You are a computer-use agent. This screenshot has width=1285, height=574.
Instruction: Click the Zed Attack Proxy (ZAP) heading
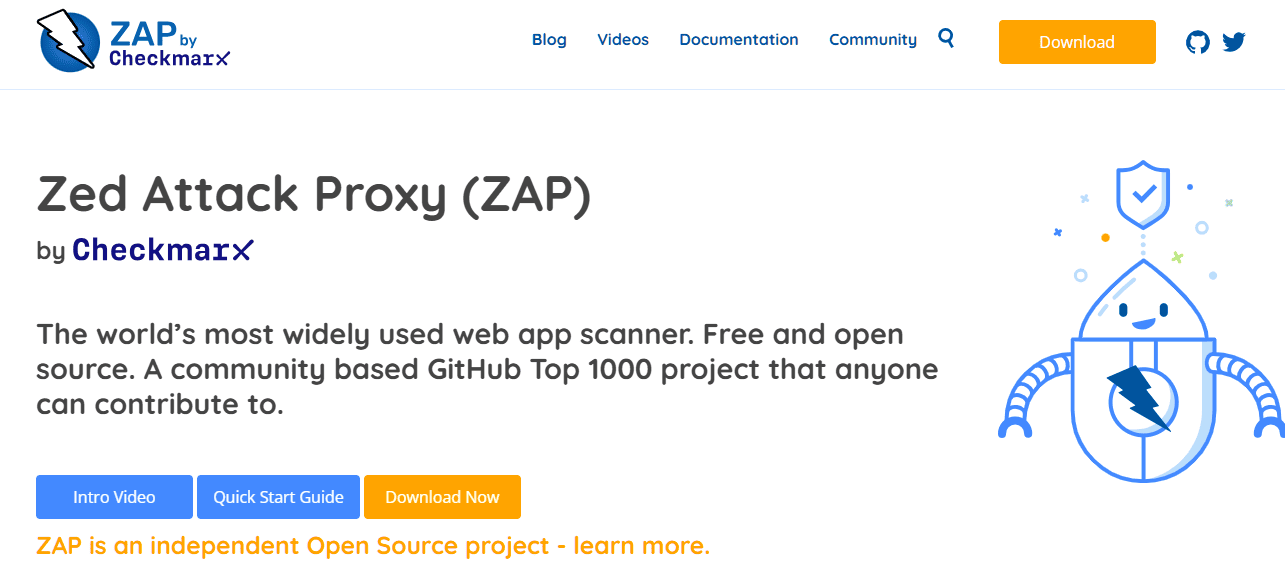pos(314,195)
